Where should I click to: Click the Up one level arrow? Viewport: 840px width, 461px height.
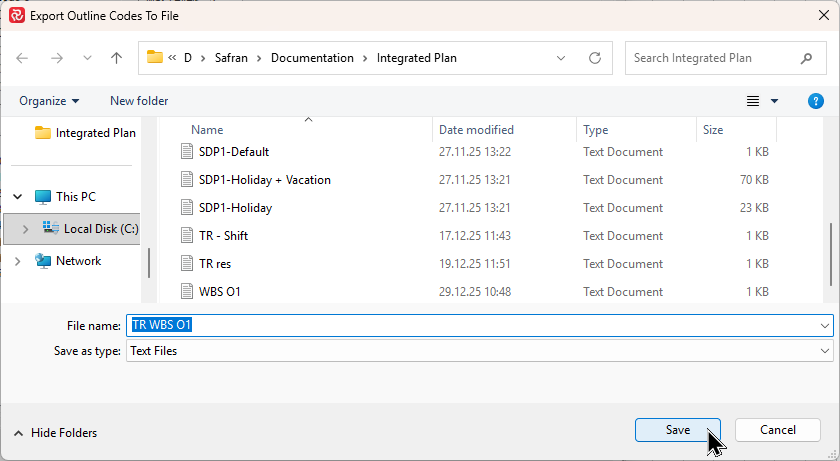[x=116, y=58]
